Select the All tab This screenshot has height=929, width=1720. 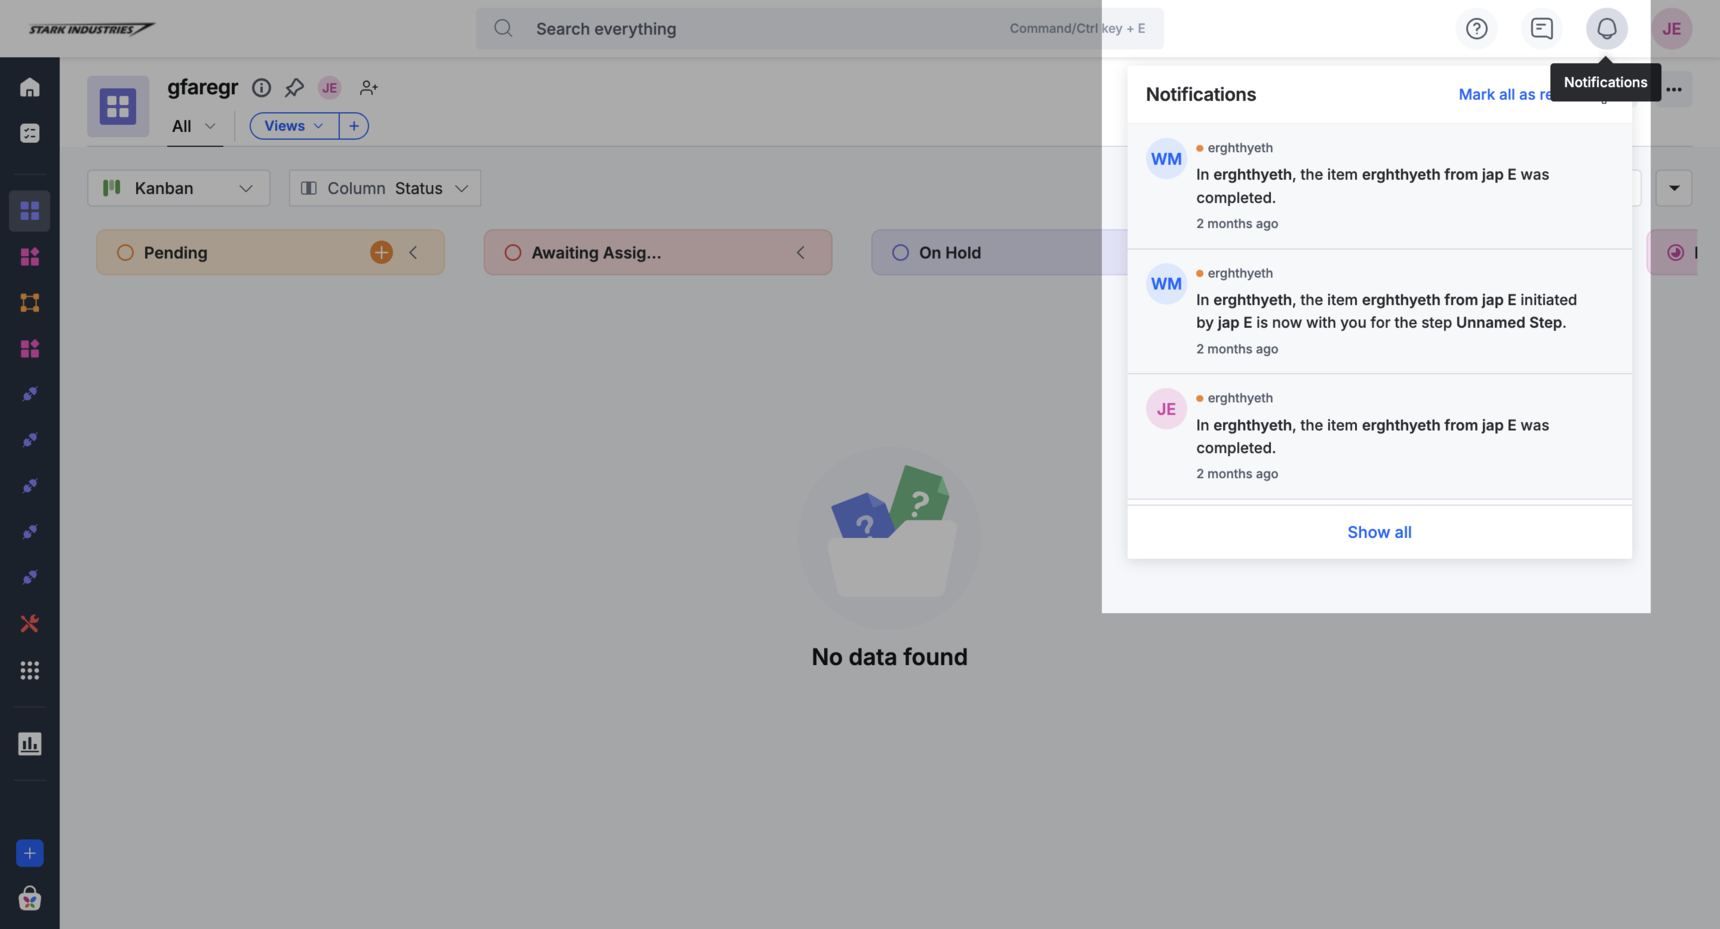[194, 126]
